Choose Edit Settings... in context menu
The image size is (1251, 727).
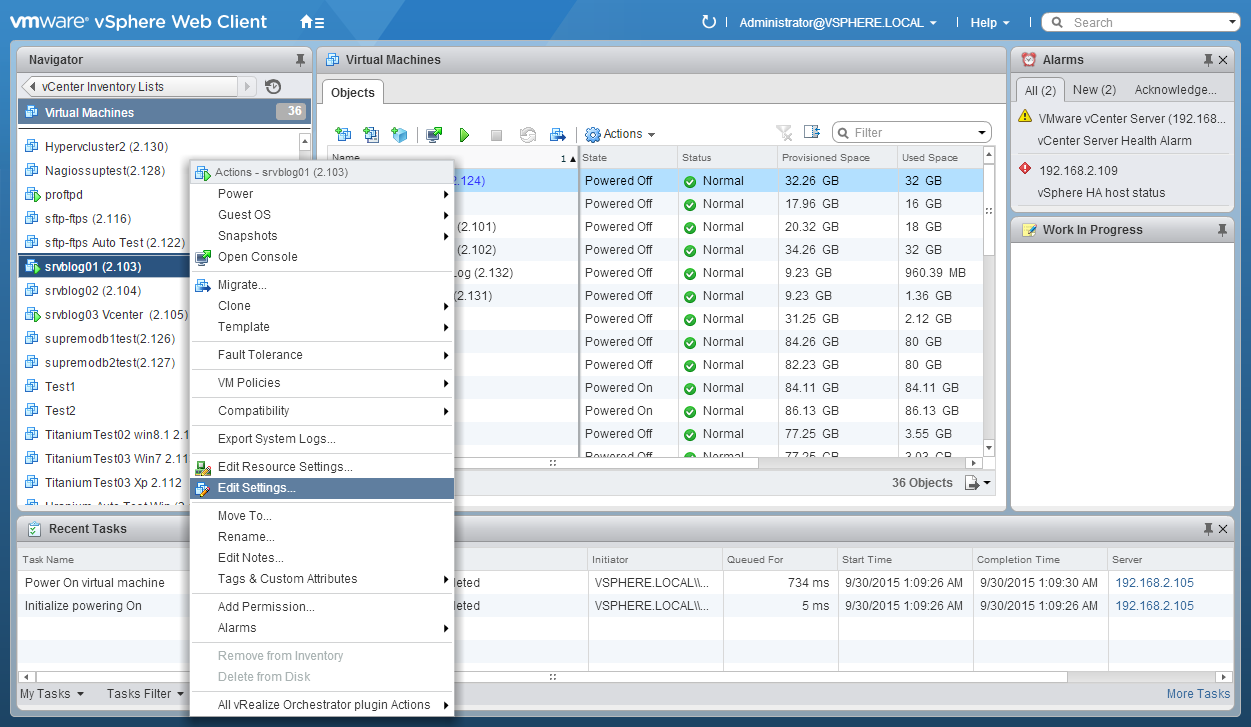pos(321,488)
